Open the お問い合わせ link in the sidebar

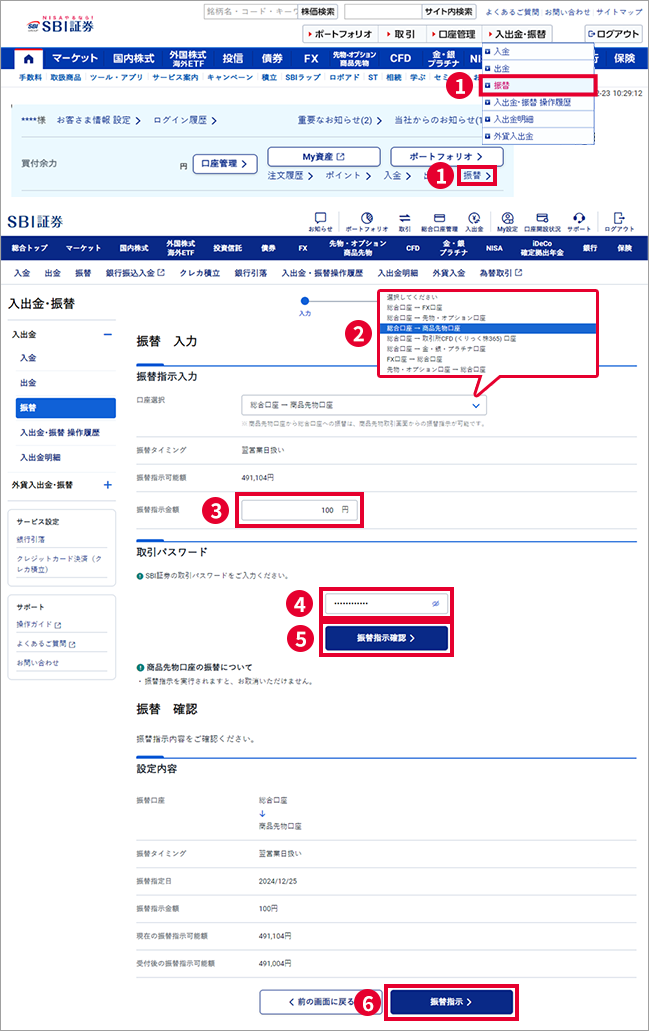pyautogui.click(x=37, y=663)
